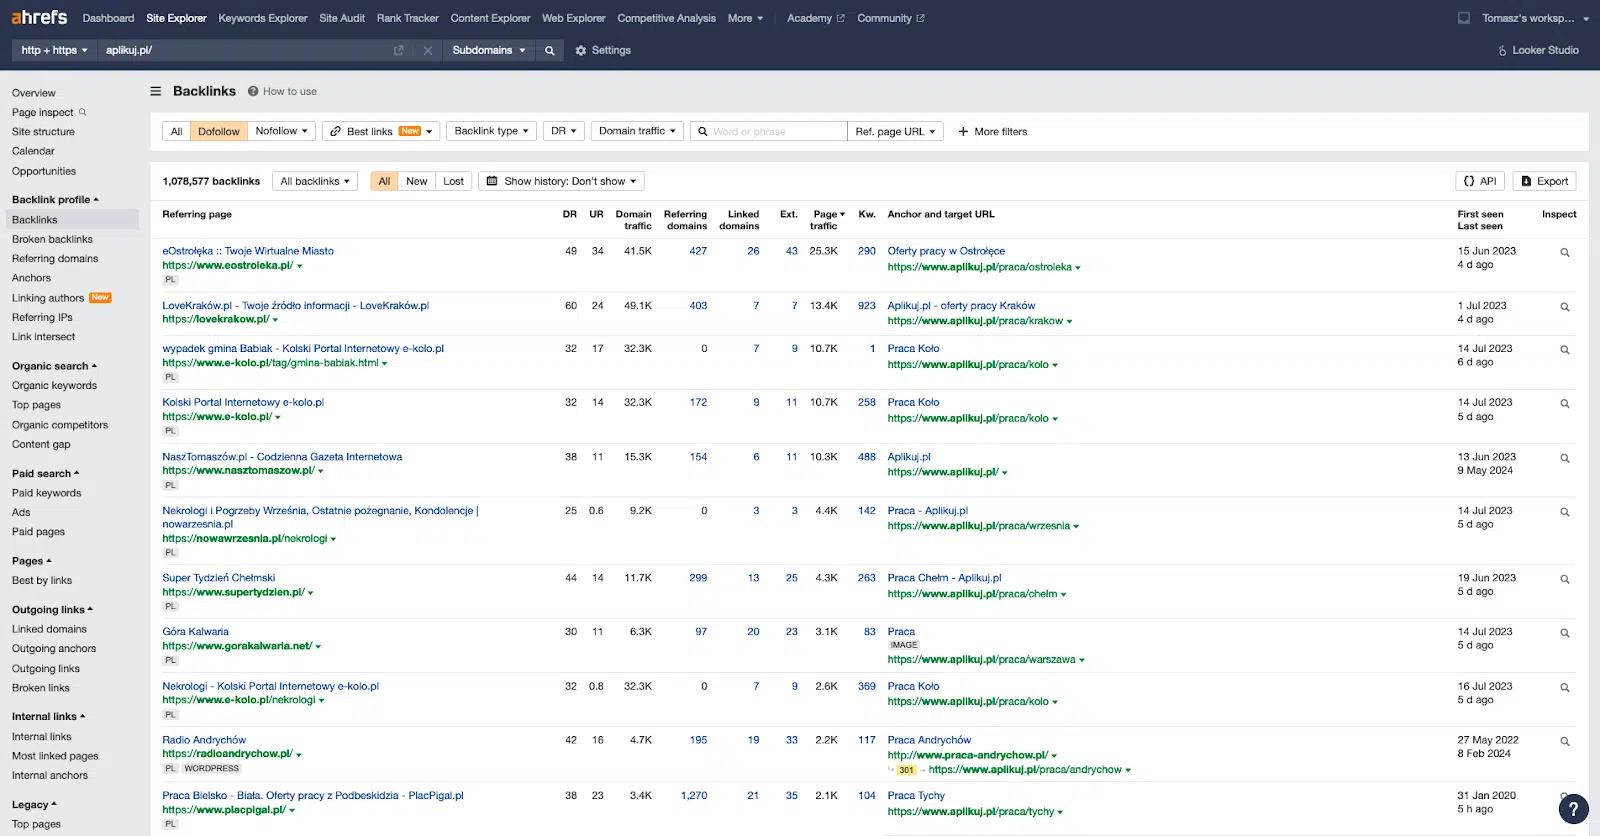Open the Oferty pracy w Ostrołęce anchor

point(946,251)
